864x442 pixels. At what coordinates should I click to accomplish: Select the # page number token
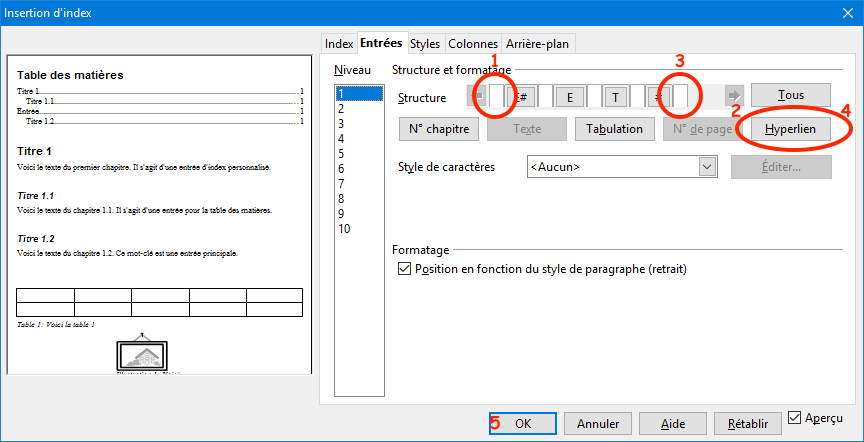click(x=659, y=96)
